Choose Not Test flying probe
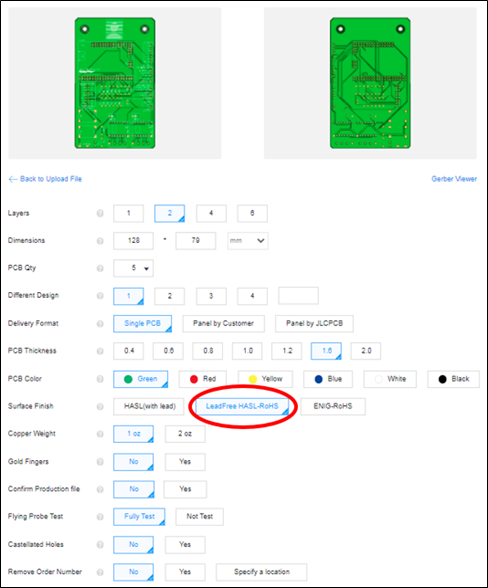This screenshot has width=488, height=588. 200,517
